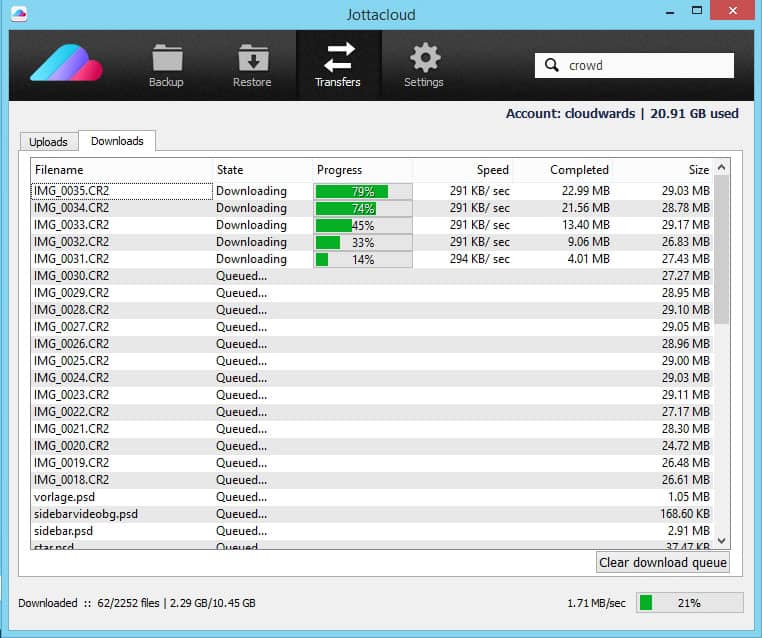Screen dimensions: 762x638
Task: Switch to the Uploads tab
Action: click(49, 141)
